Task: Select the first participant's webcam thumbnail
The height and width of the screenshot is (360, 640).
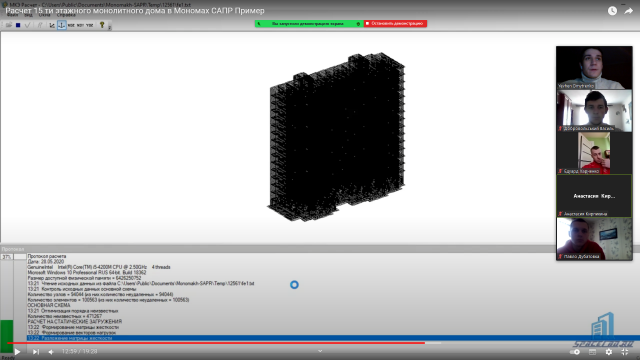Action: (x=594, y=67)
